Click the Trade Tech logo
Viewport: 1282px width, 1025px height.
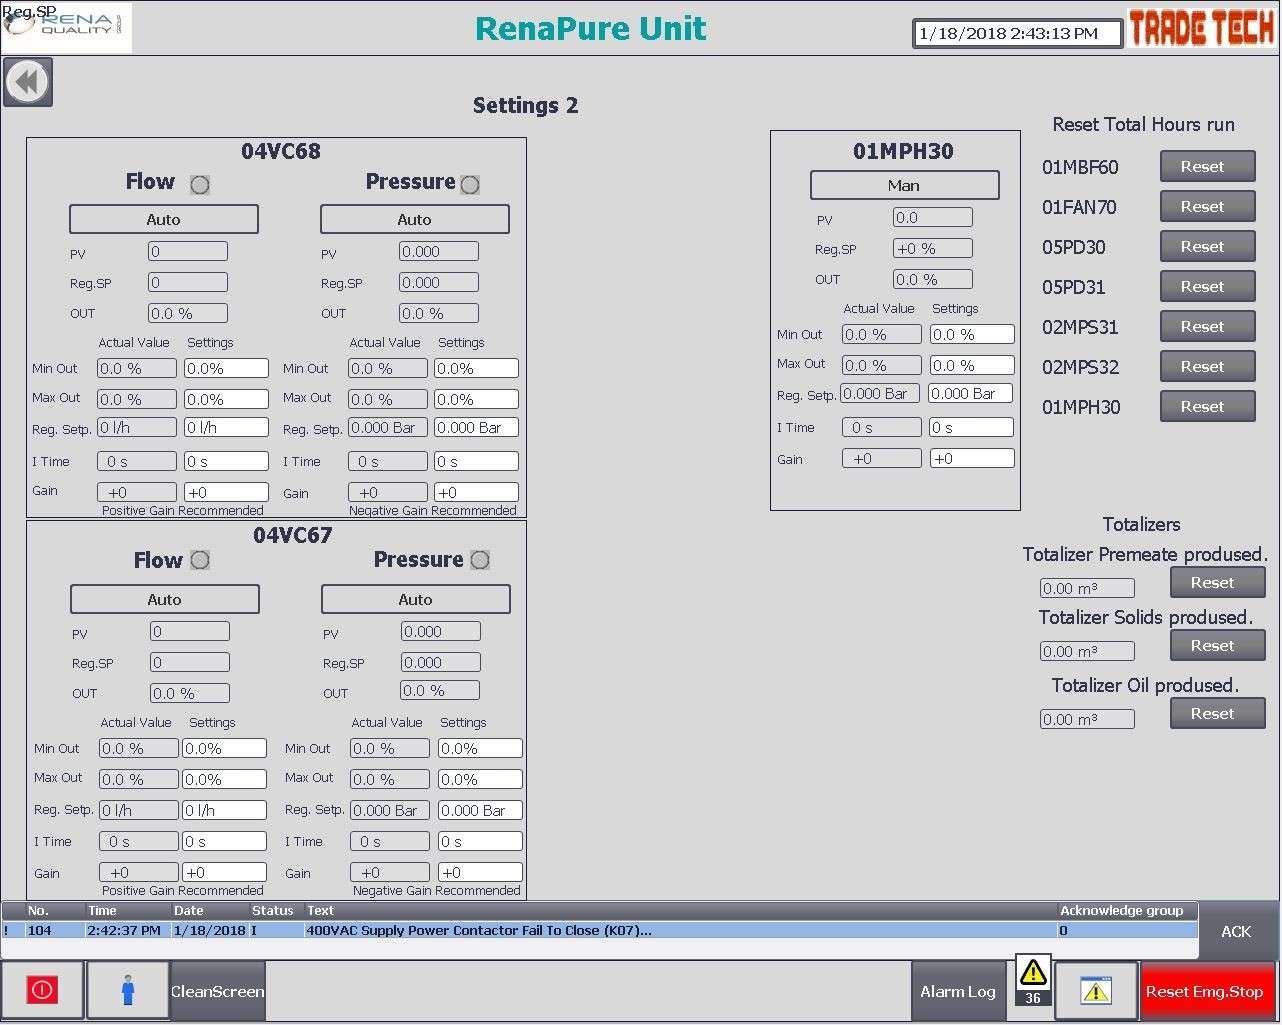[1202, 28]
